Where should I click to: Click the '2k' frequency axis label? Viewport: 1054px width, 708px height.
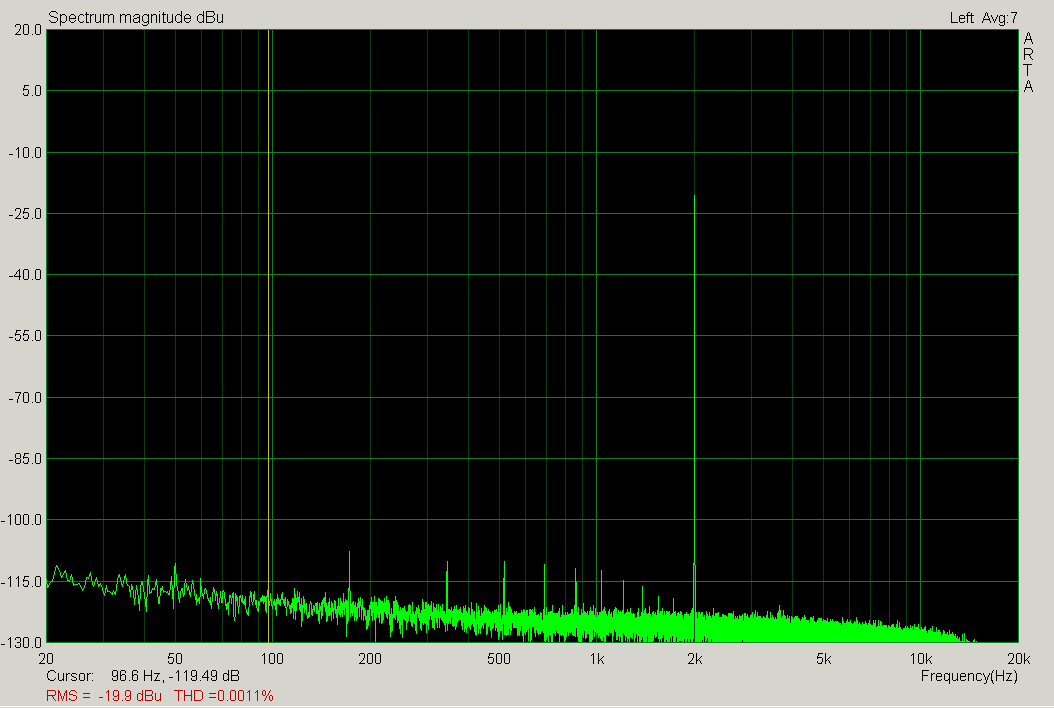click(694, 659)
